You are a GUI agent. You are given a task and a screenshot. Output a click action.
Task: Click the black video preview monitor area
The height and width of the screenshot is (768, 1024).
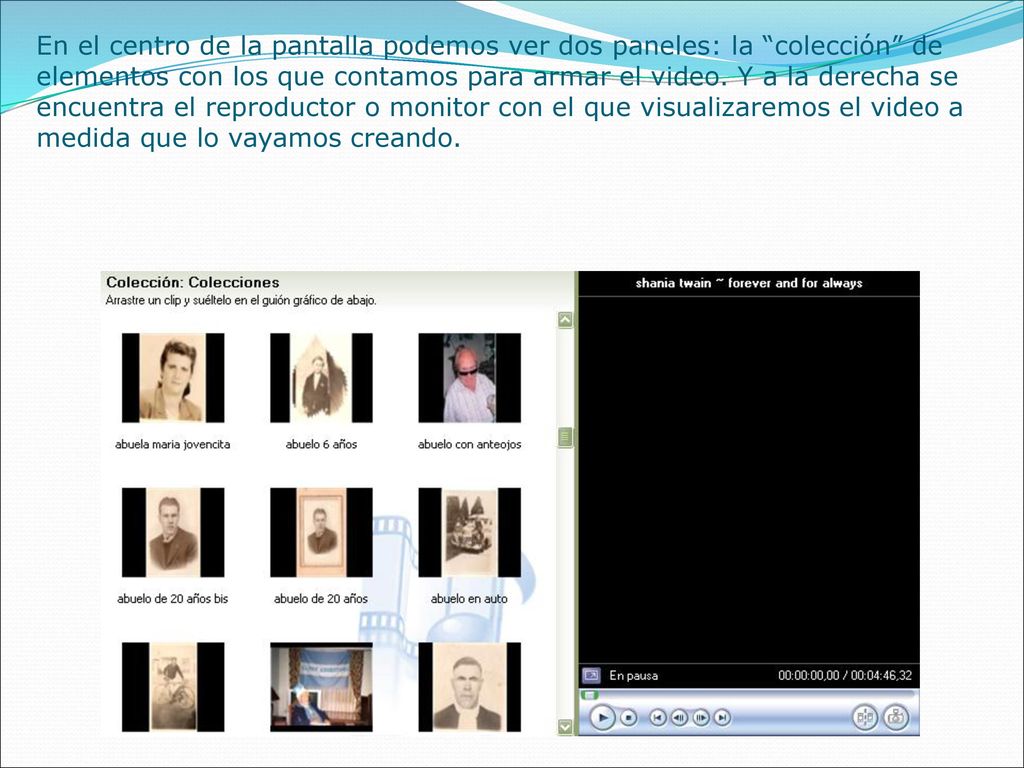click(749, 479)
